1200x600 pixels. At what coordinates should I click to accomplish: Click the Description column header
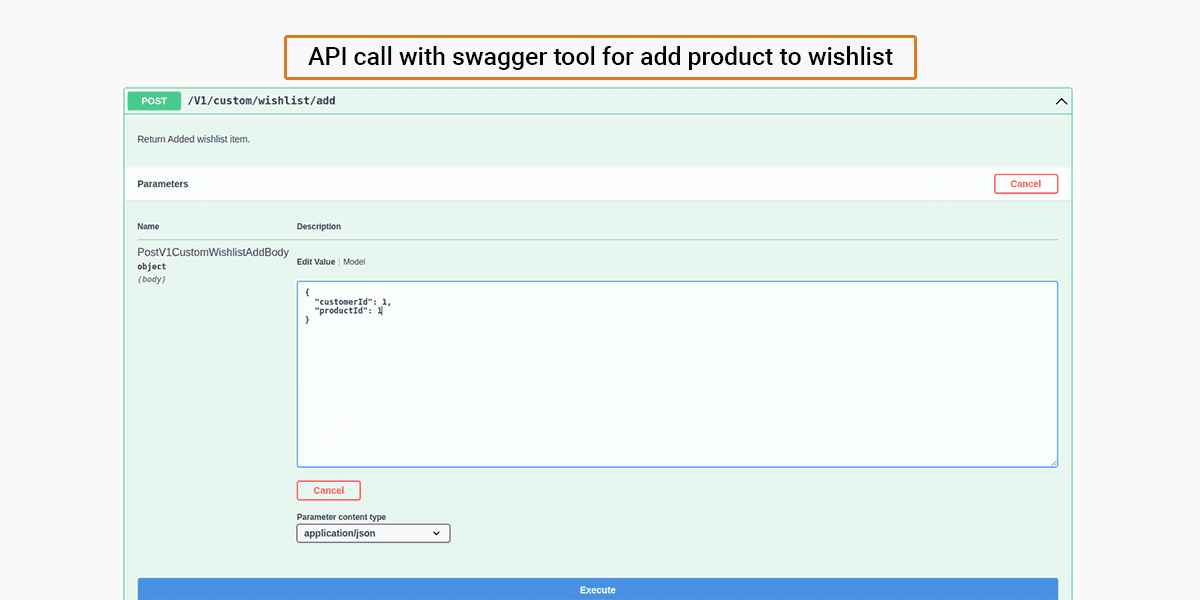[319, 227]
